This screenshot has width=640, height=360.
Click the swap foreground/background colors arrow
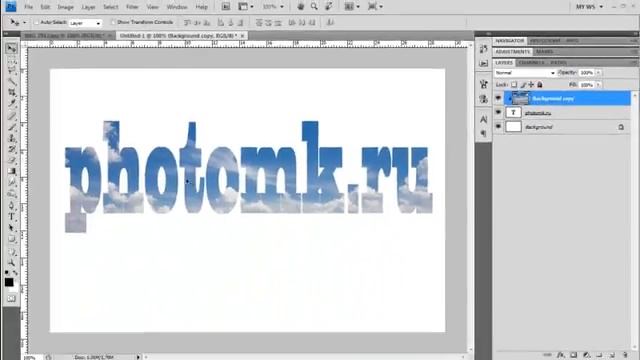tap(15, 272)
